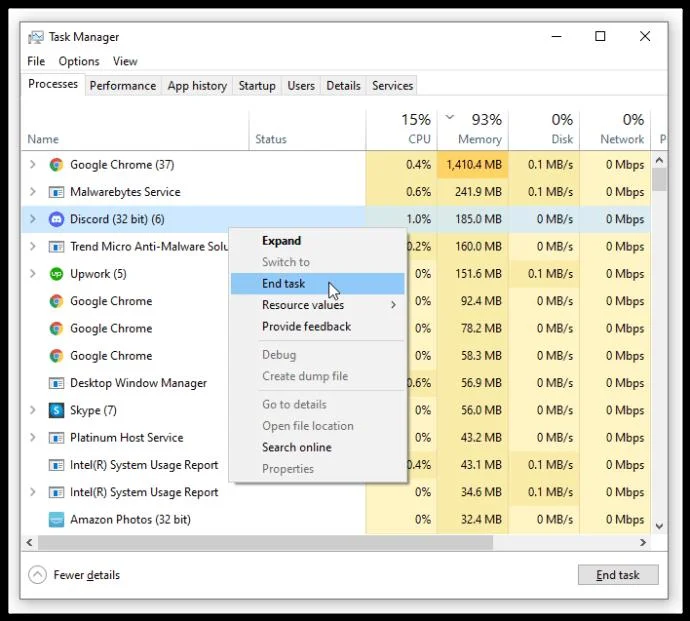Switch to the Services tab

click(393, 86)
